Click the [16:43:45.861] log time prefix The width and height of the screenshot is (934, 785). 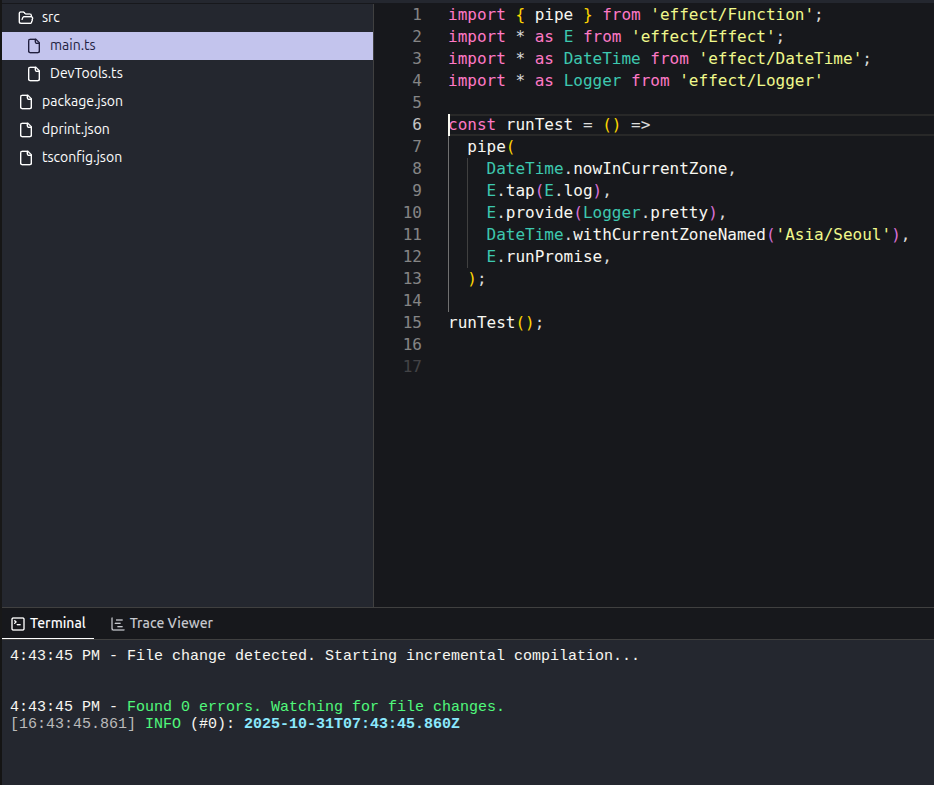[73, 724]
